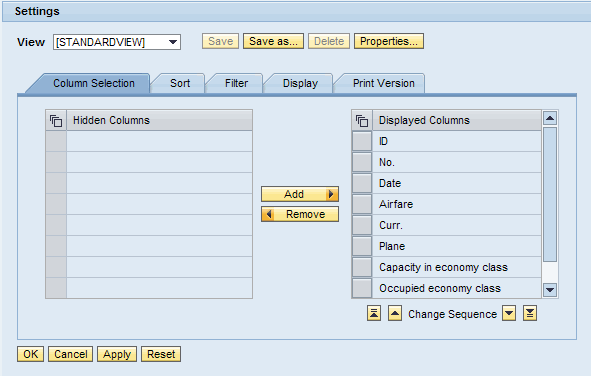The image size is (591, 376).
Task: Click the Airfare column entry
Action: point(457,204)
